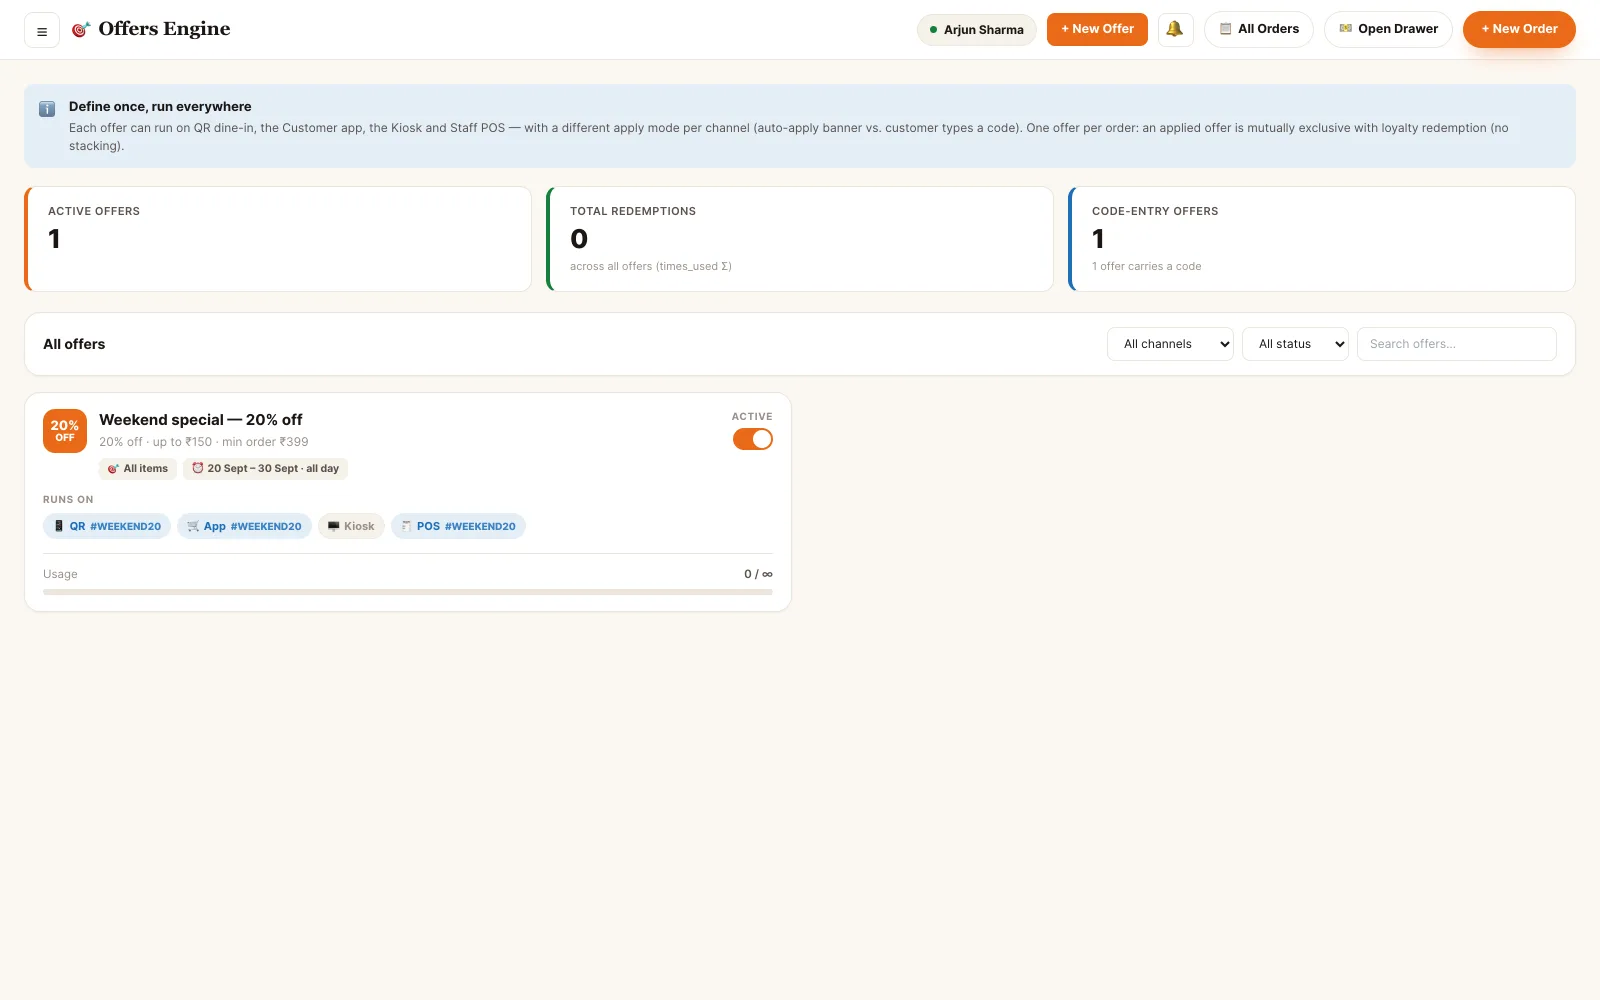1600x1000 pixels.
Task: Open All Orders
Action: (1259, 29)
